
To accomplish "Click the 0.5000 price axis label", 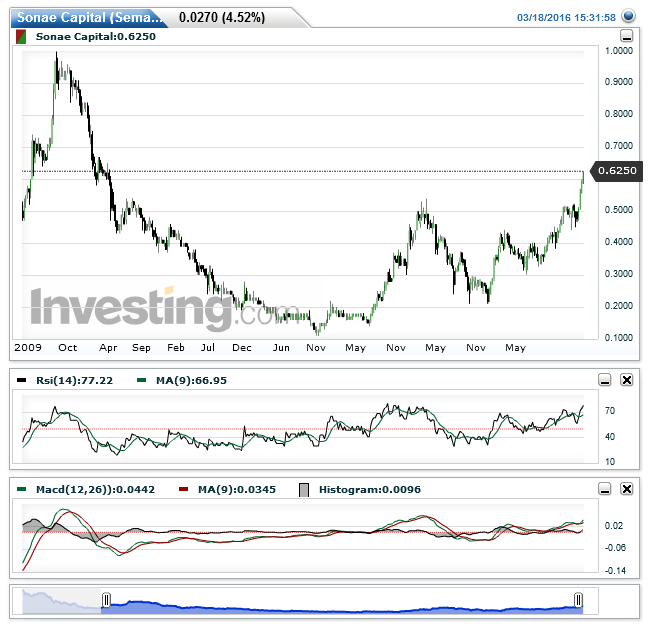I will (618, 209).
